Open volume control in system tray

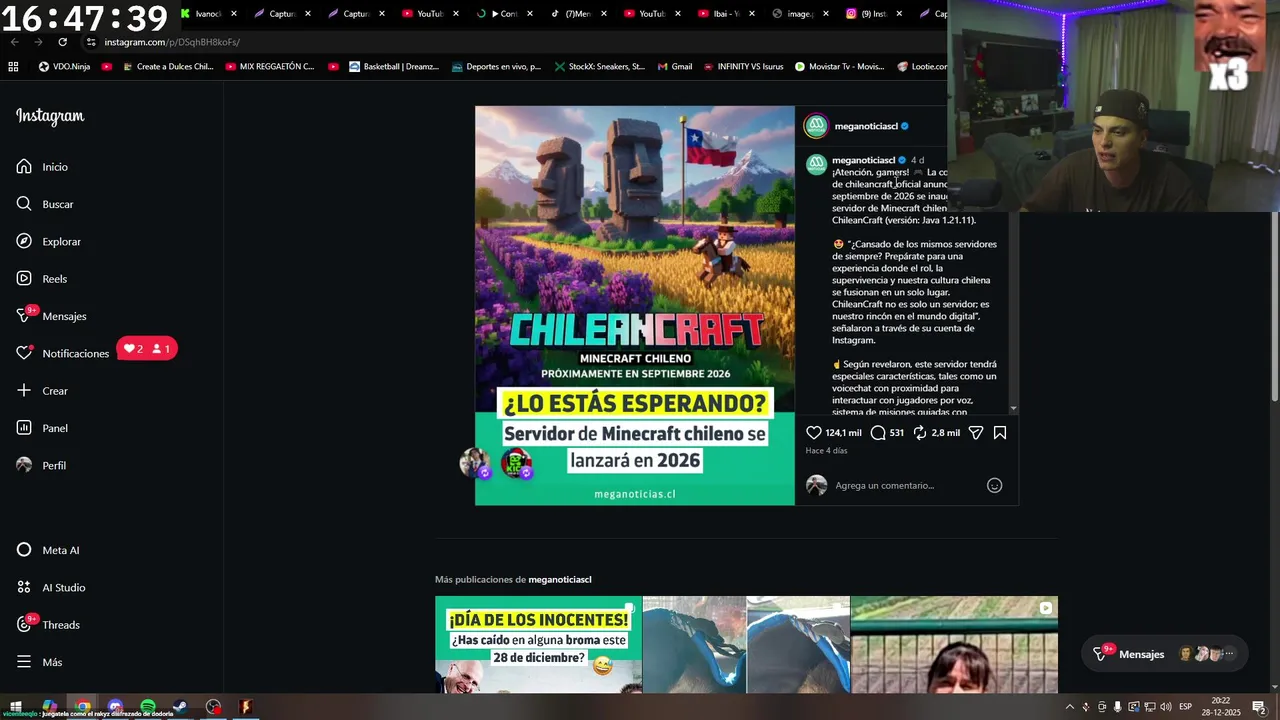tap(1165, 707)
